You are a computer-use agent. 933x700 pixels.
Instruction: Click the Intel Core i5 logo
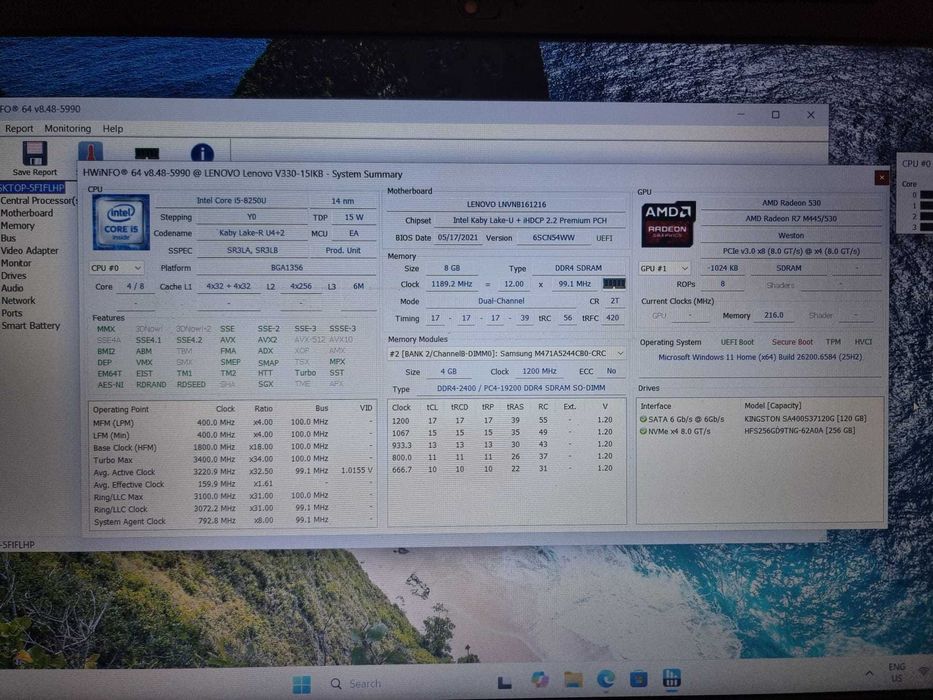coord(121,222)
